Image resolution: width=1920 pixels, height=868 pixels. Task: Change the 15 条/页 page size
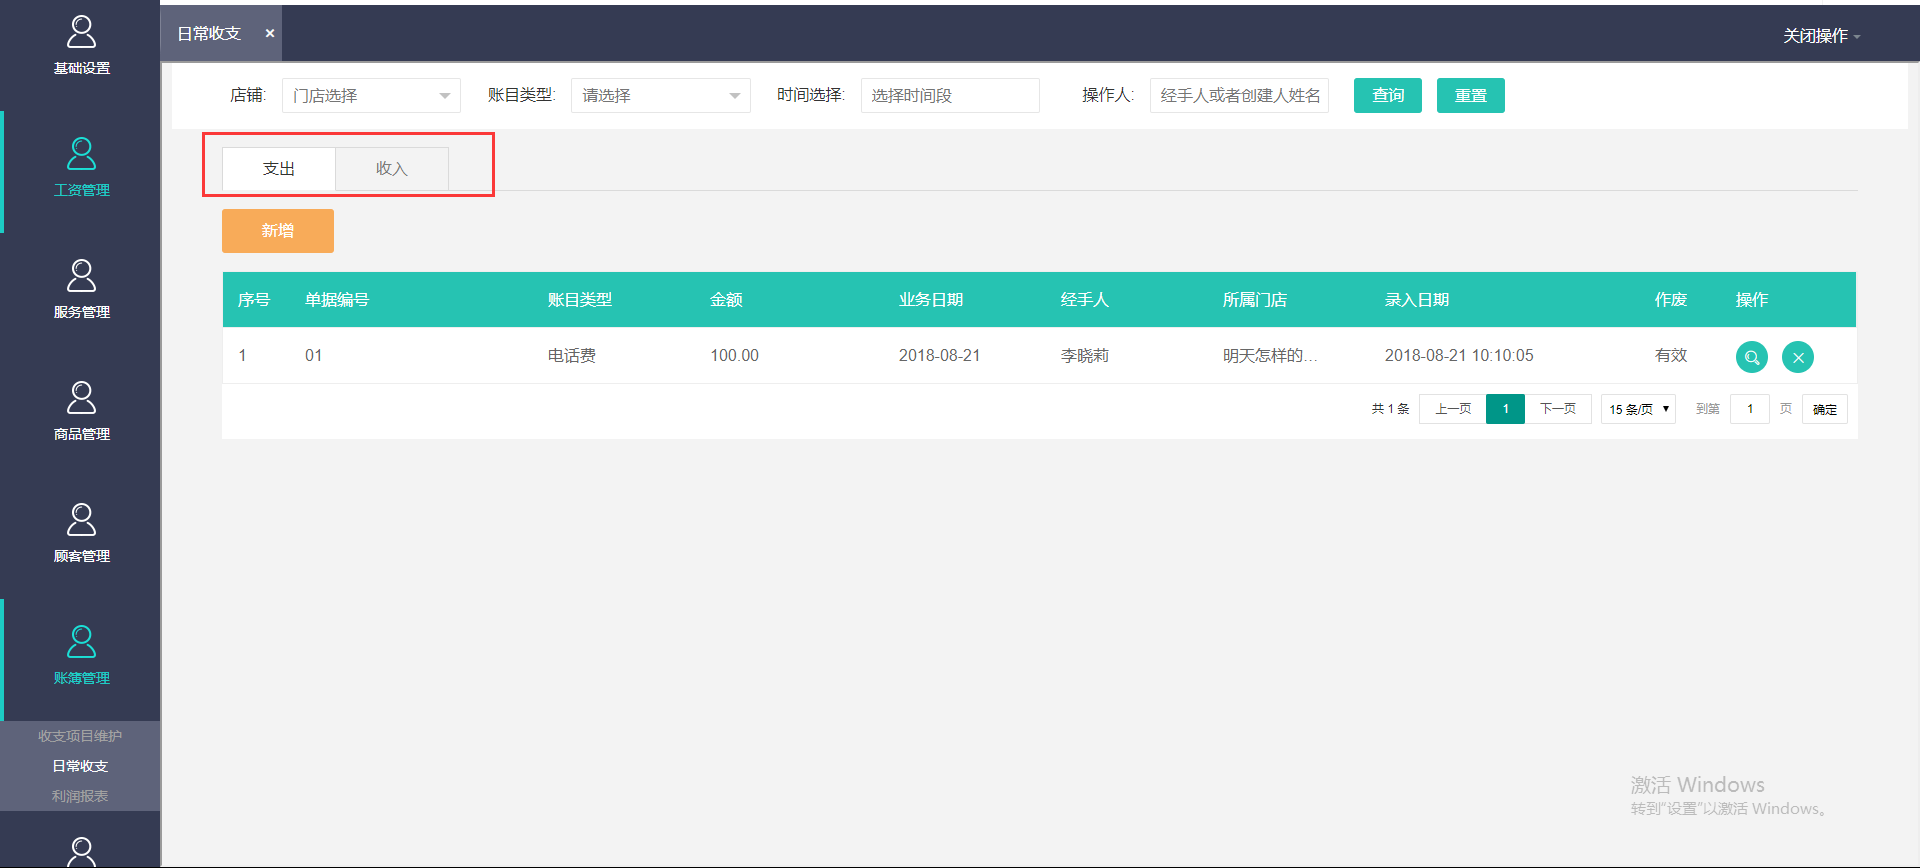coord(1638,409)
